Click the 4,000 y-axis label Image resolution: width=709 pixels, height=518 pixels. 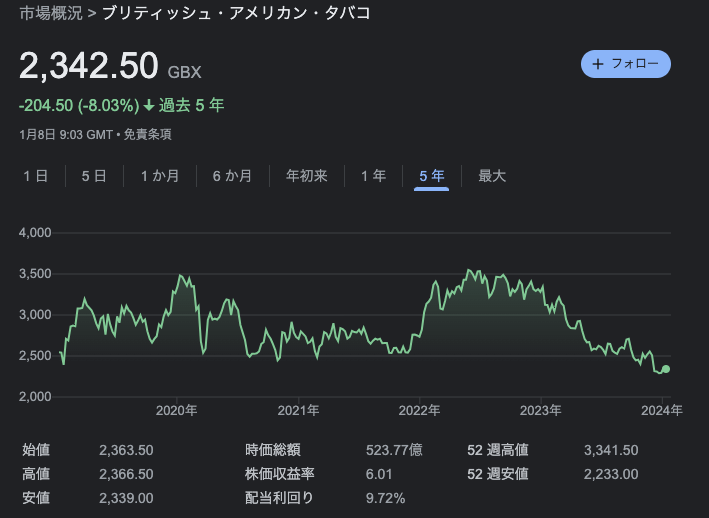(x=35, y=233)
